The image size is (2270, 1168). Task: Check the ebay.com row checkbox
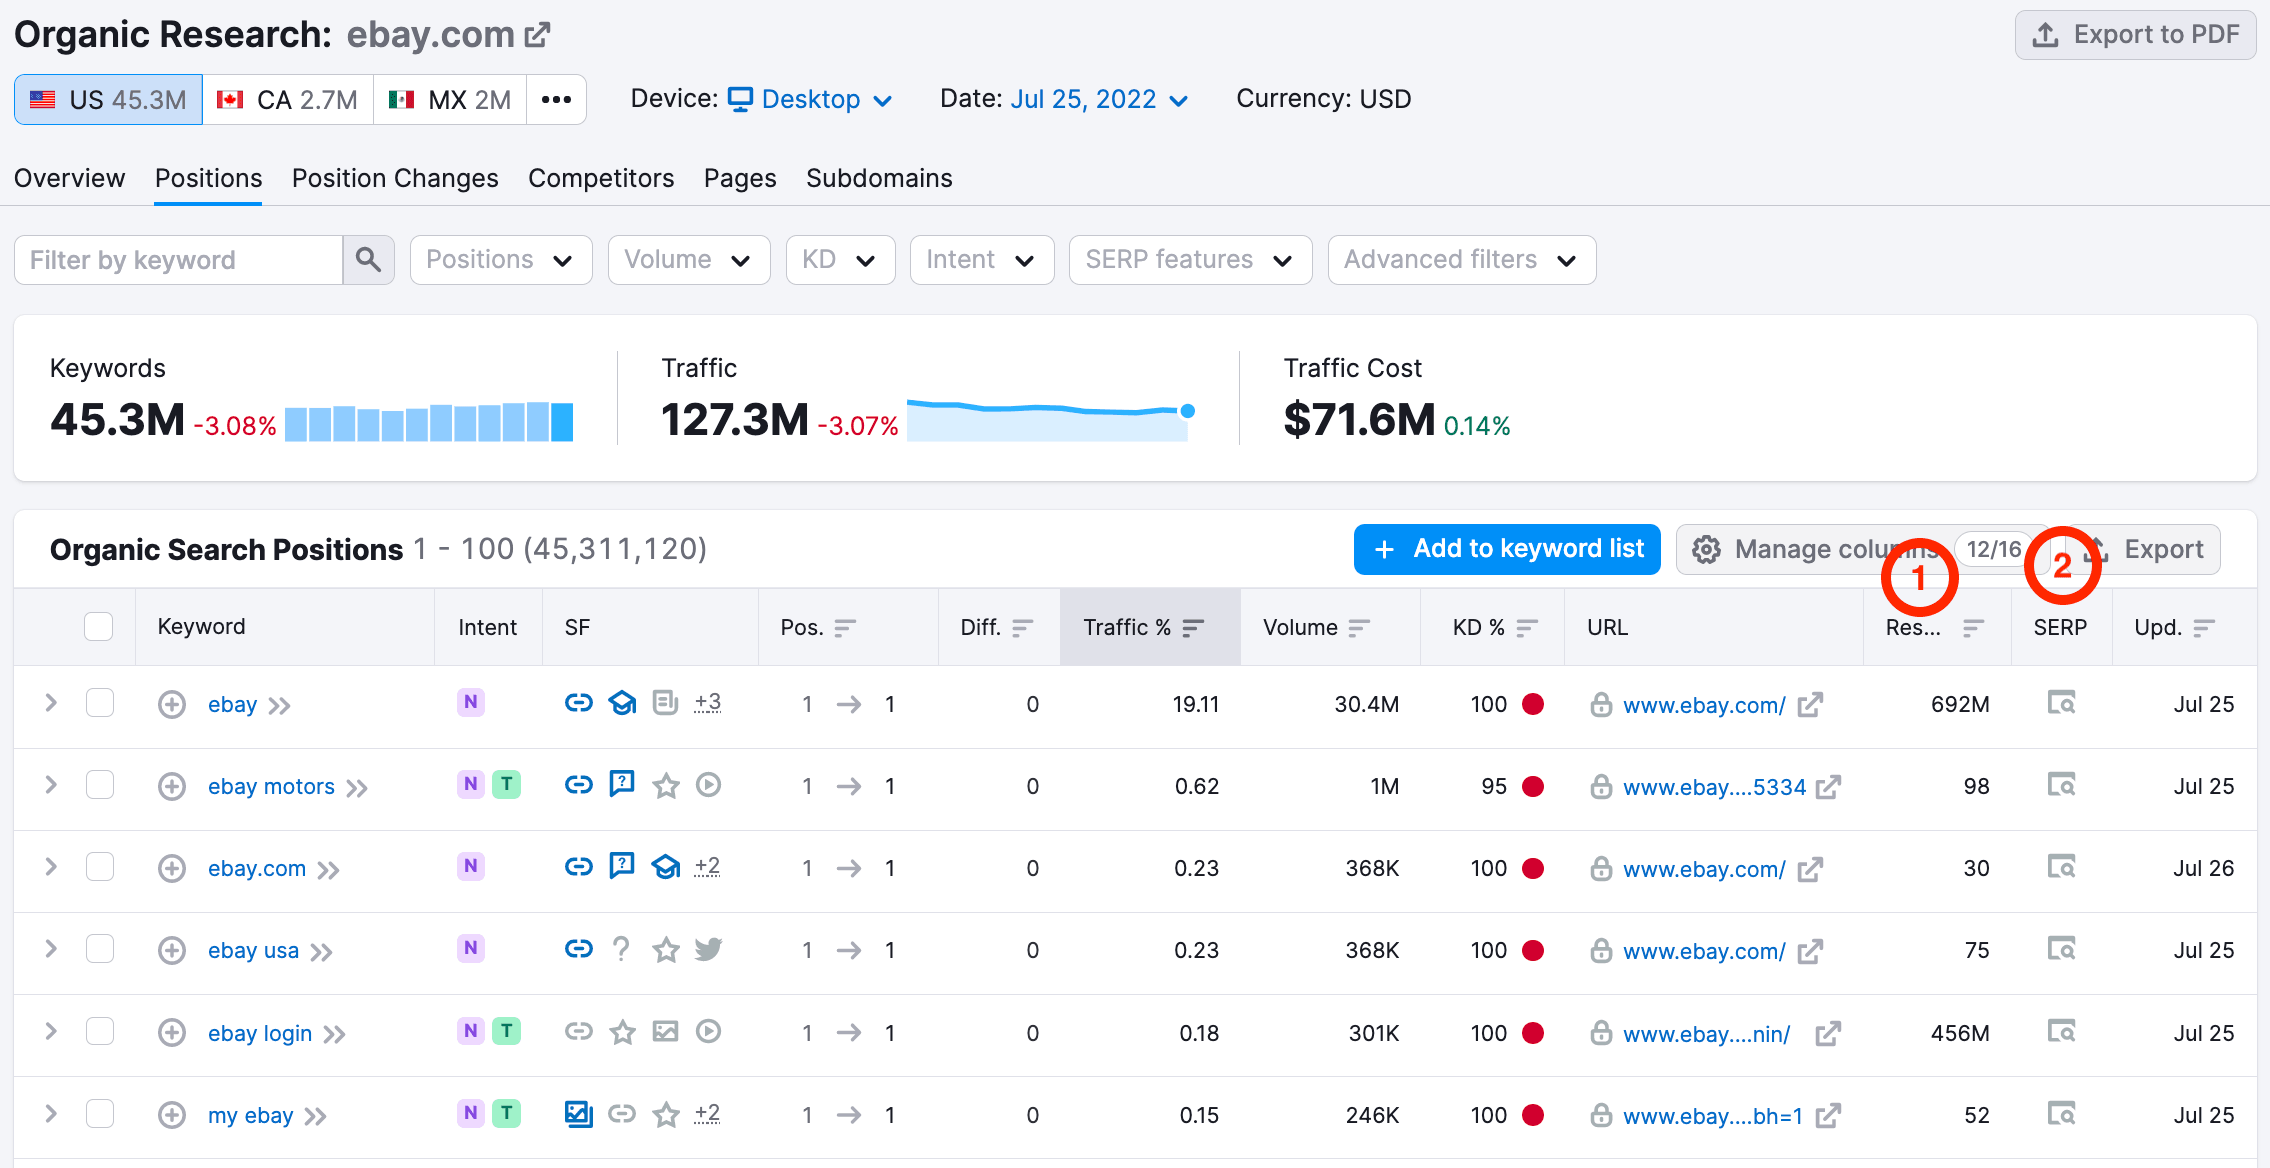[x=99, y=867]
